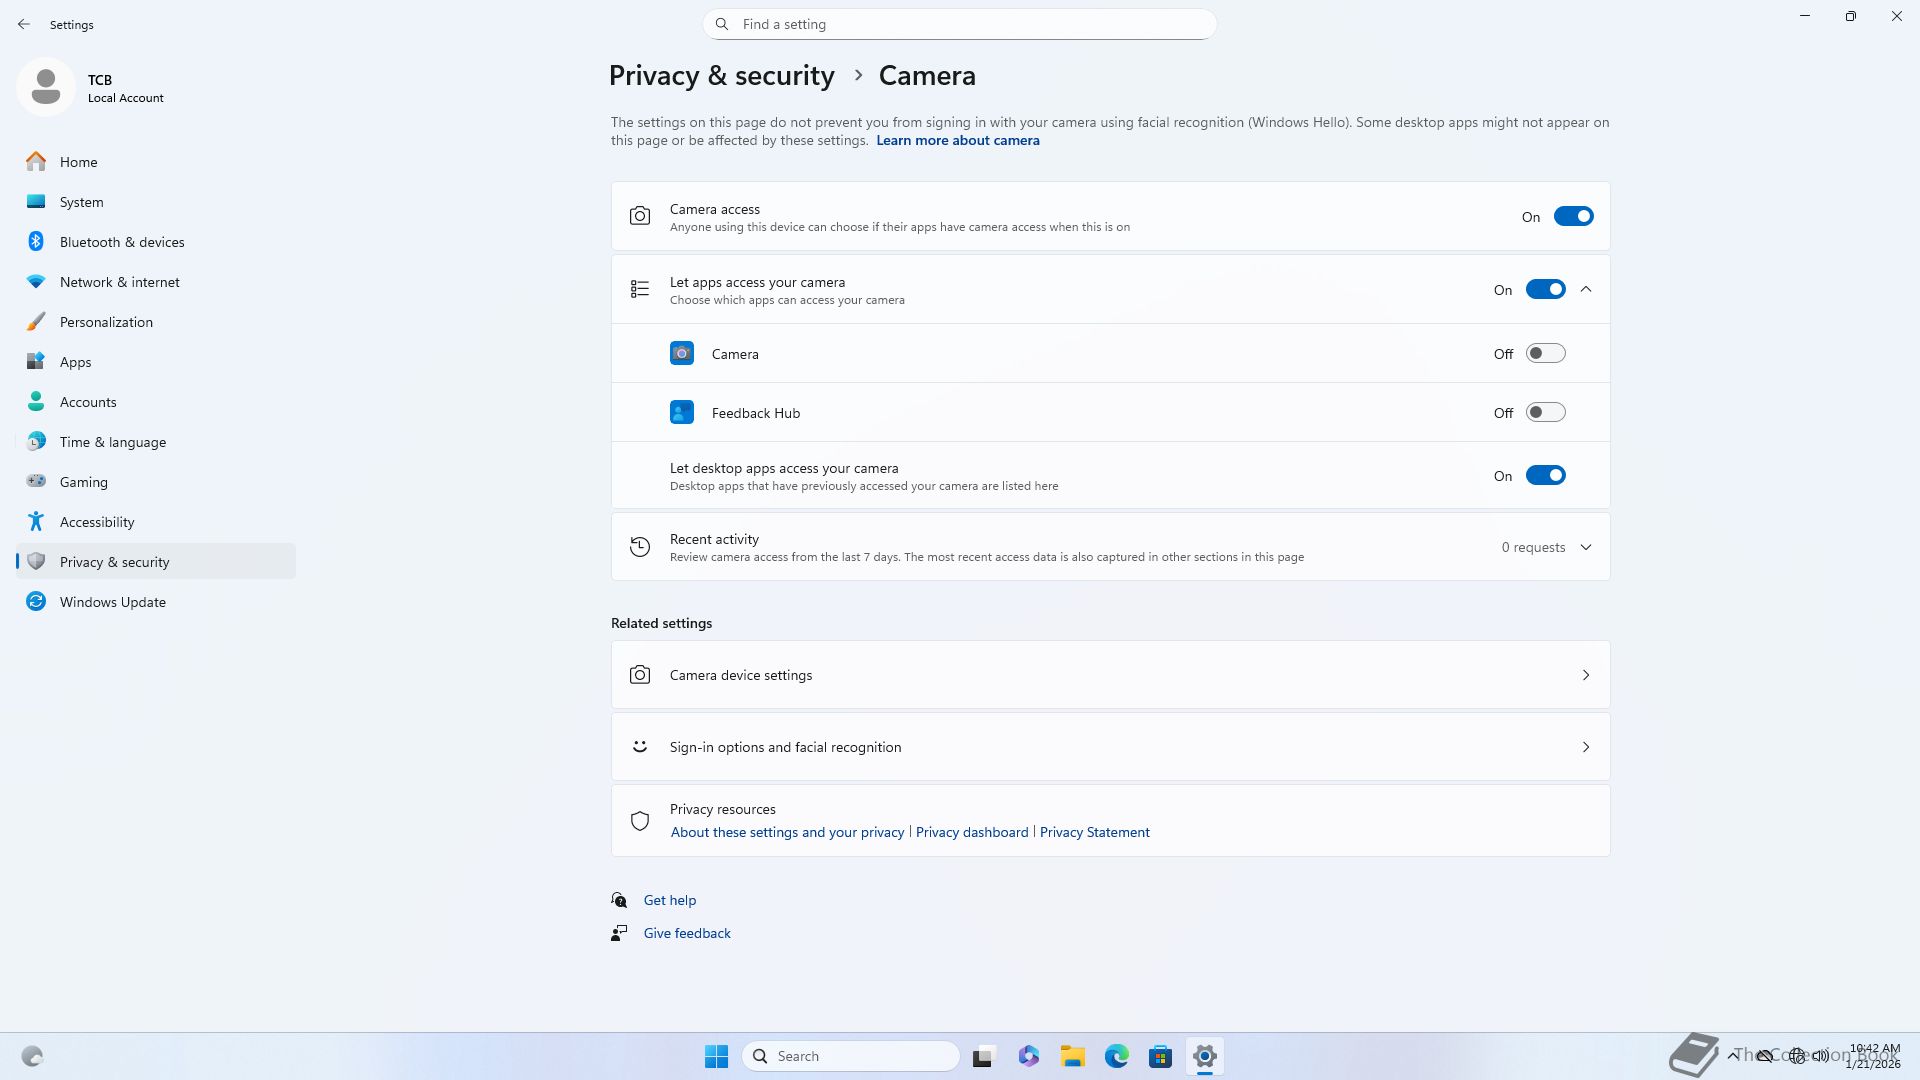This screenshot has height=1080, width=1920.
Task: Open Privacy dashboard link
Action: pos(971,832)
